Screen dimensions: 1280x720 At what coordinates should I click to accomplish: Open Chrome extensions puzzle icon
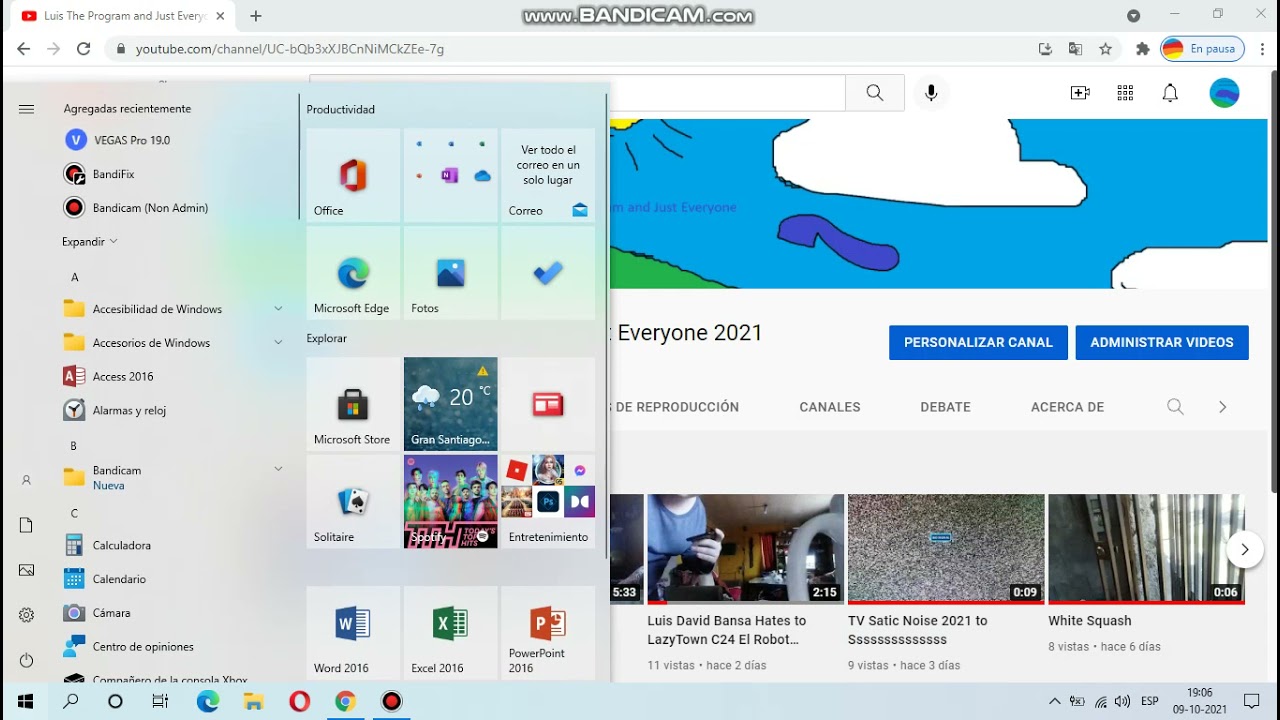click(1142, 49)
